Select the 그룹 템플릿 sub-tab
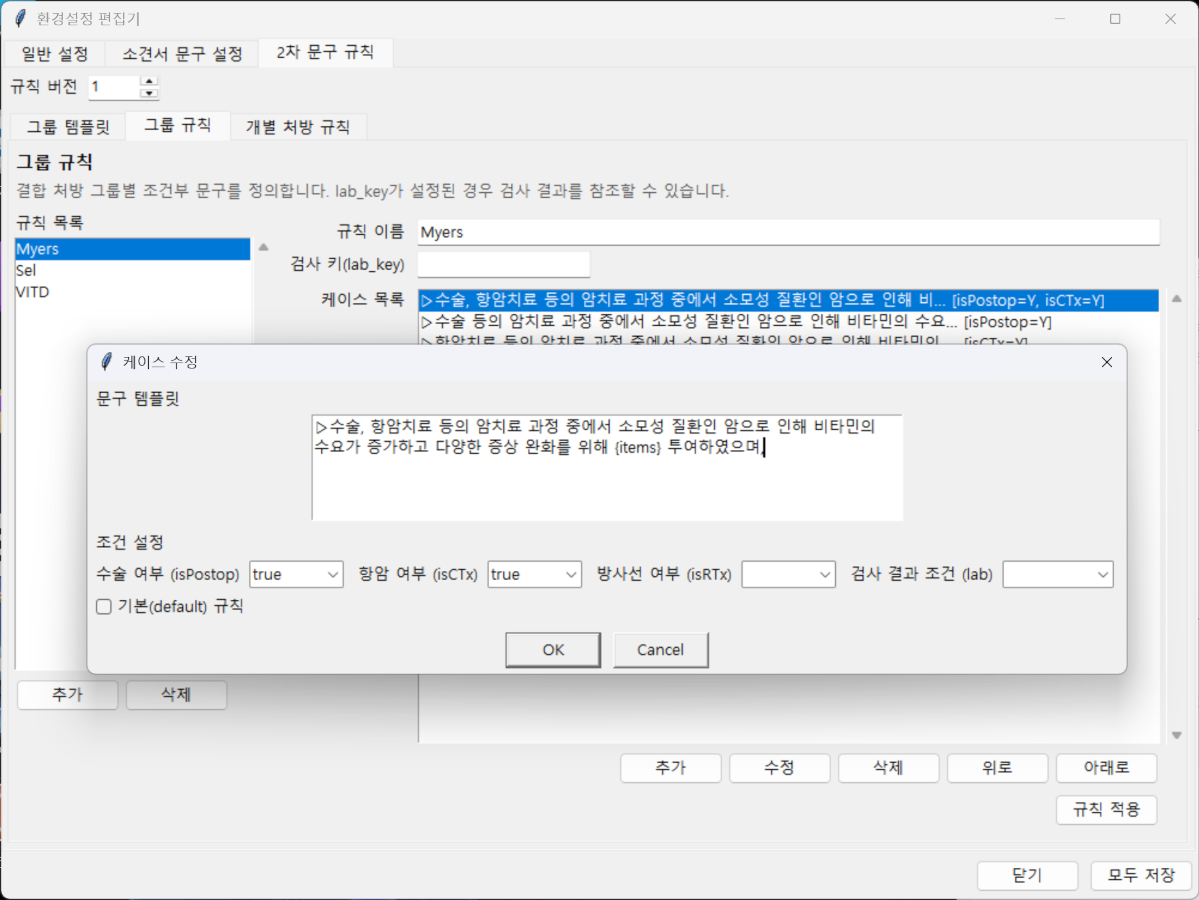The width and height of the screenshot is (1199, 900). tap(69, 126)
